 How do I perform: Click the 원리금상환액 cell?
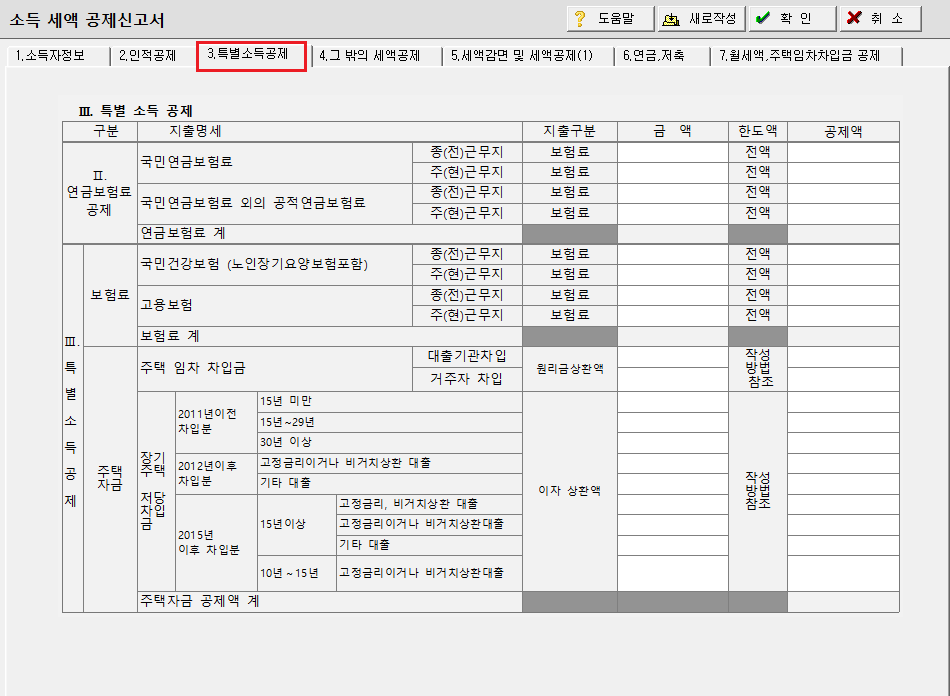pos(570,368)
